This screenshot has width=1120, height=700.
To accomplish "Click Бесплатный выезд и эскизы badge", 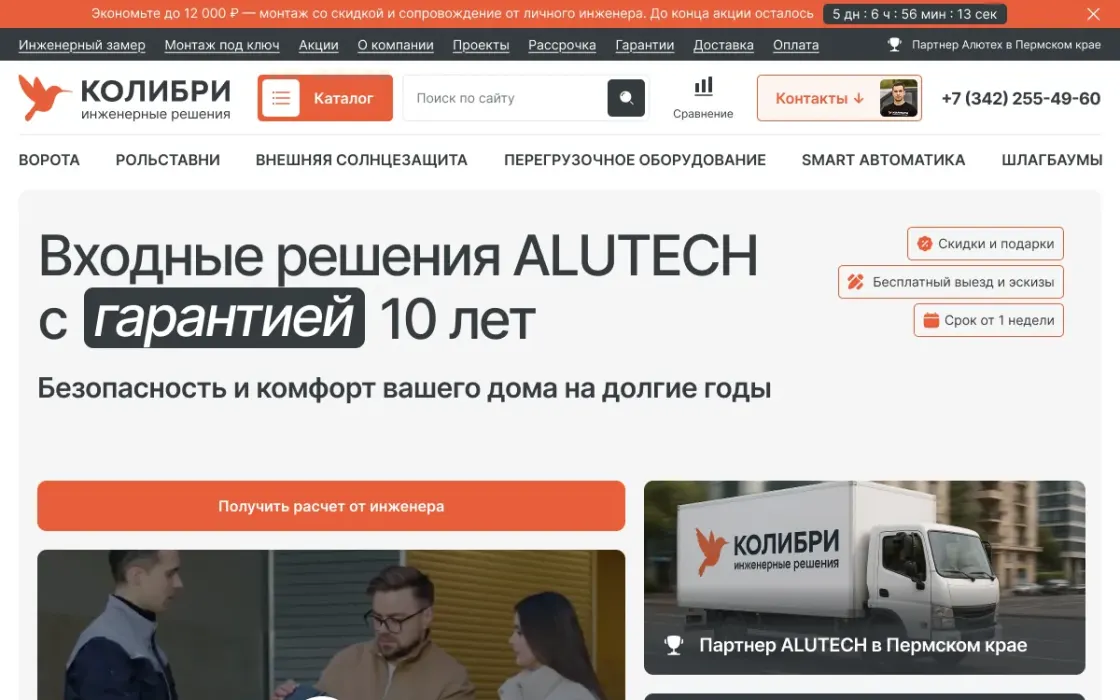I will coord(951,281).
